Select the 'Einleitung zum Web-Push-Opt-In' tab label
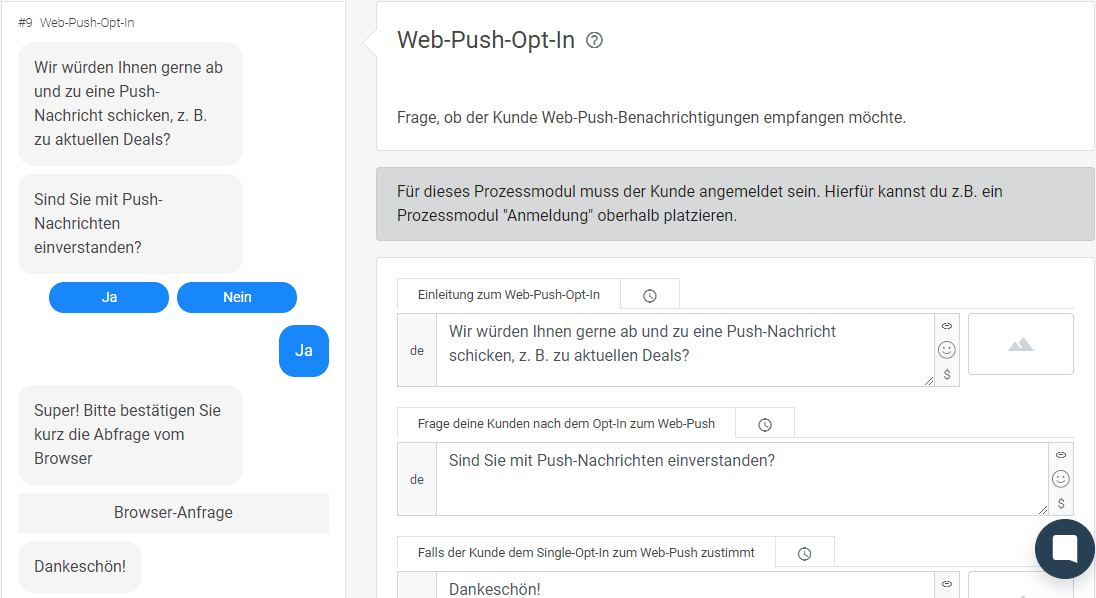1096x598 pixels. 506,294
